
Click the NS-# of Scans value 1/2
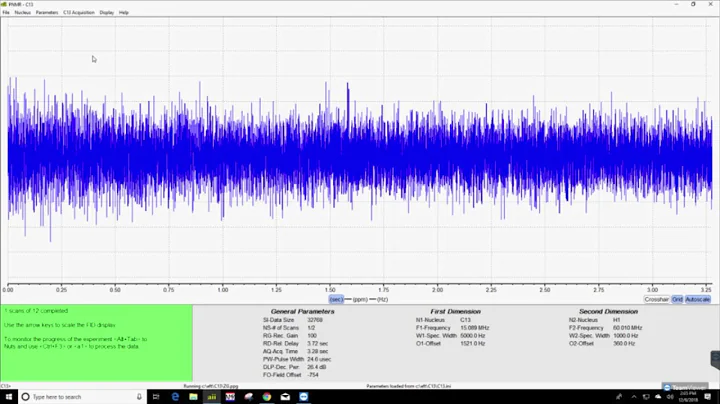[x=311, y=328]
